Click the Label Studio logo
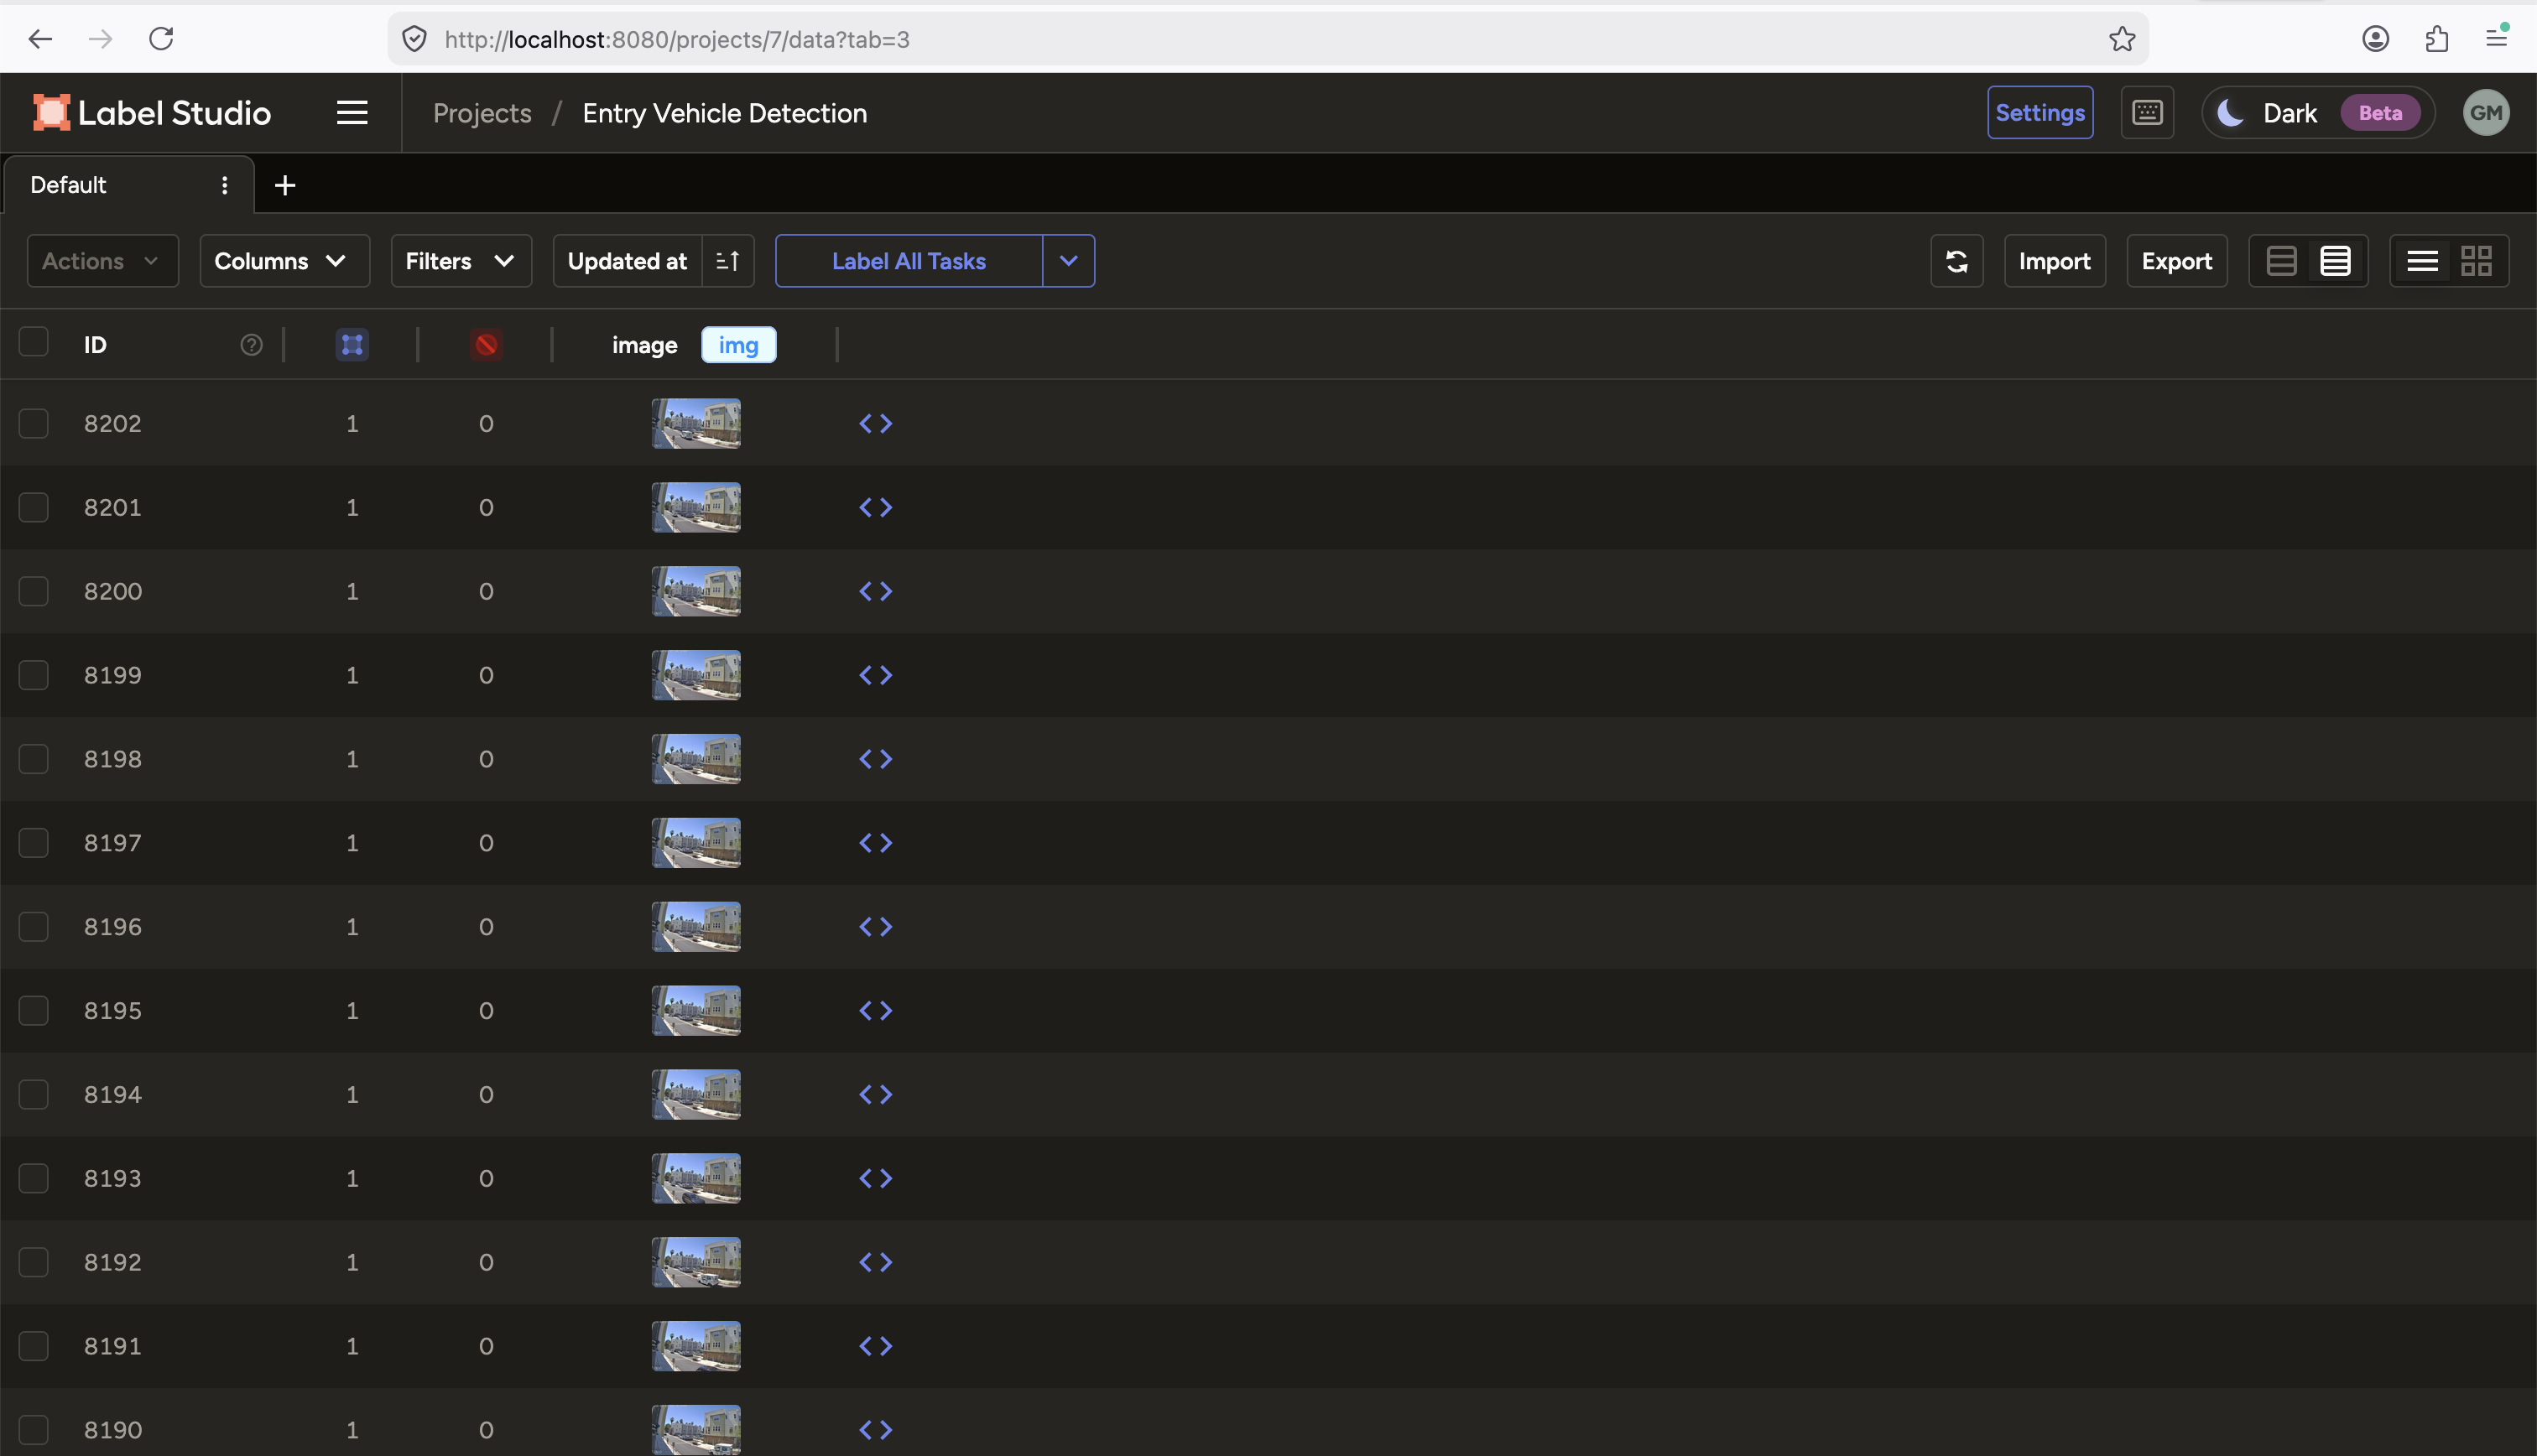The image size is (2537, 1456). 151,113
